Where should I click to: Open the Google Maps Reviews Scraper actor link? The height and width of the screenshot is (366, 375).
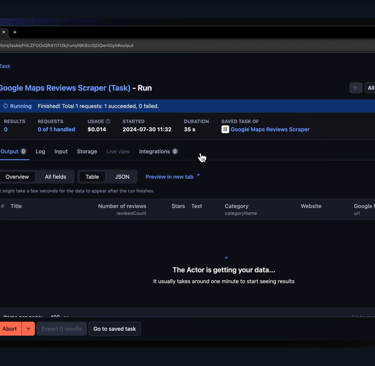tap(270, 129)
